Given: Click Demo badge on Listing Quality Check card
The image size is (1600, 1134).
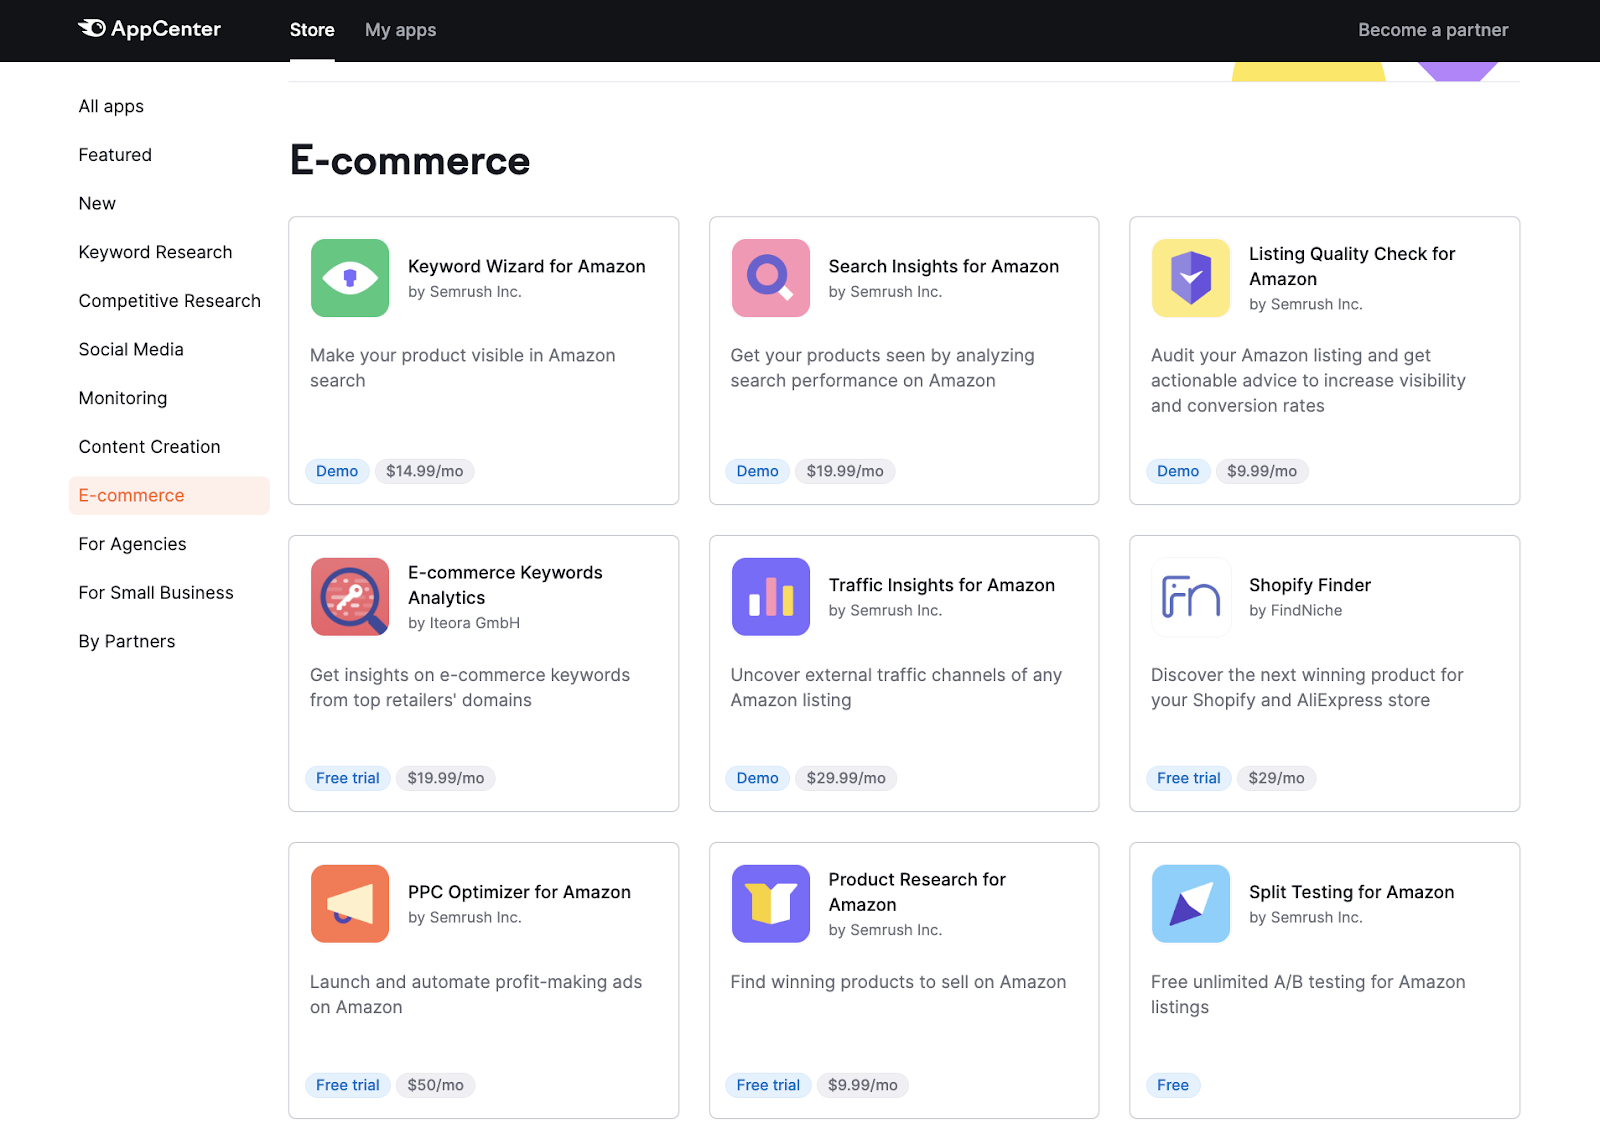Looking at the screenshot, I should [1178, 471].
